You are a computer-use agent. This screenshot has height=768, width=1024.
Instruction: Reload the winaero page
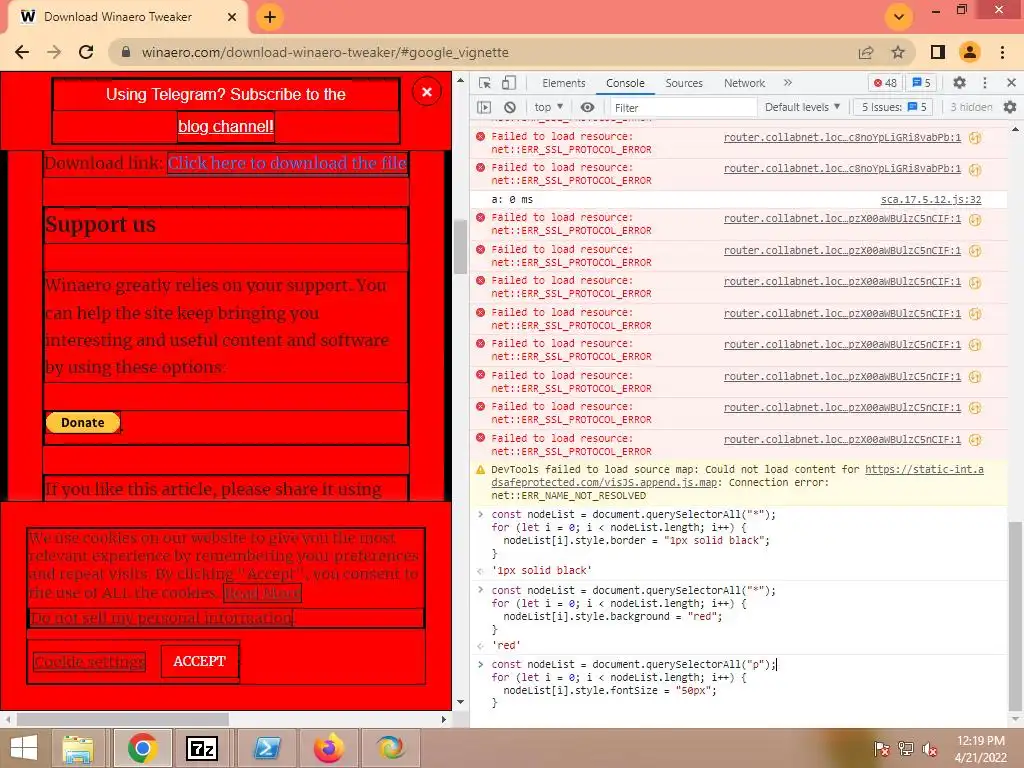pyautogui.click(x=86, y=52)
